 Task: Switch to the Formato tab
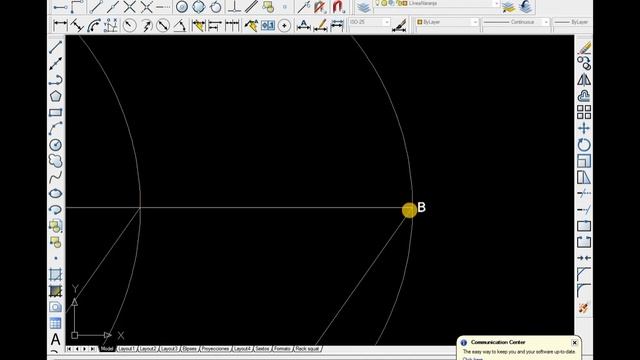(282, 349)
